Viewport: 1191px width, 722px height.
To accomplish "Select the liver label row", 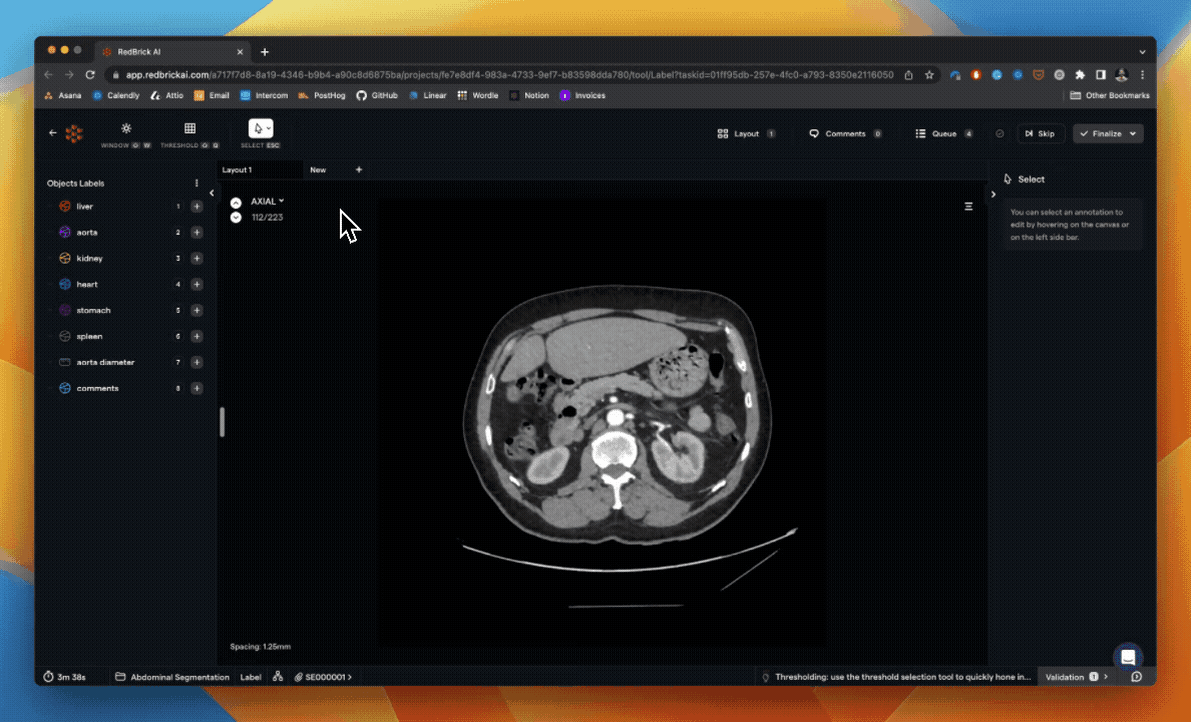I will click(x=125, y=207).
